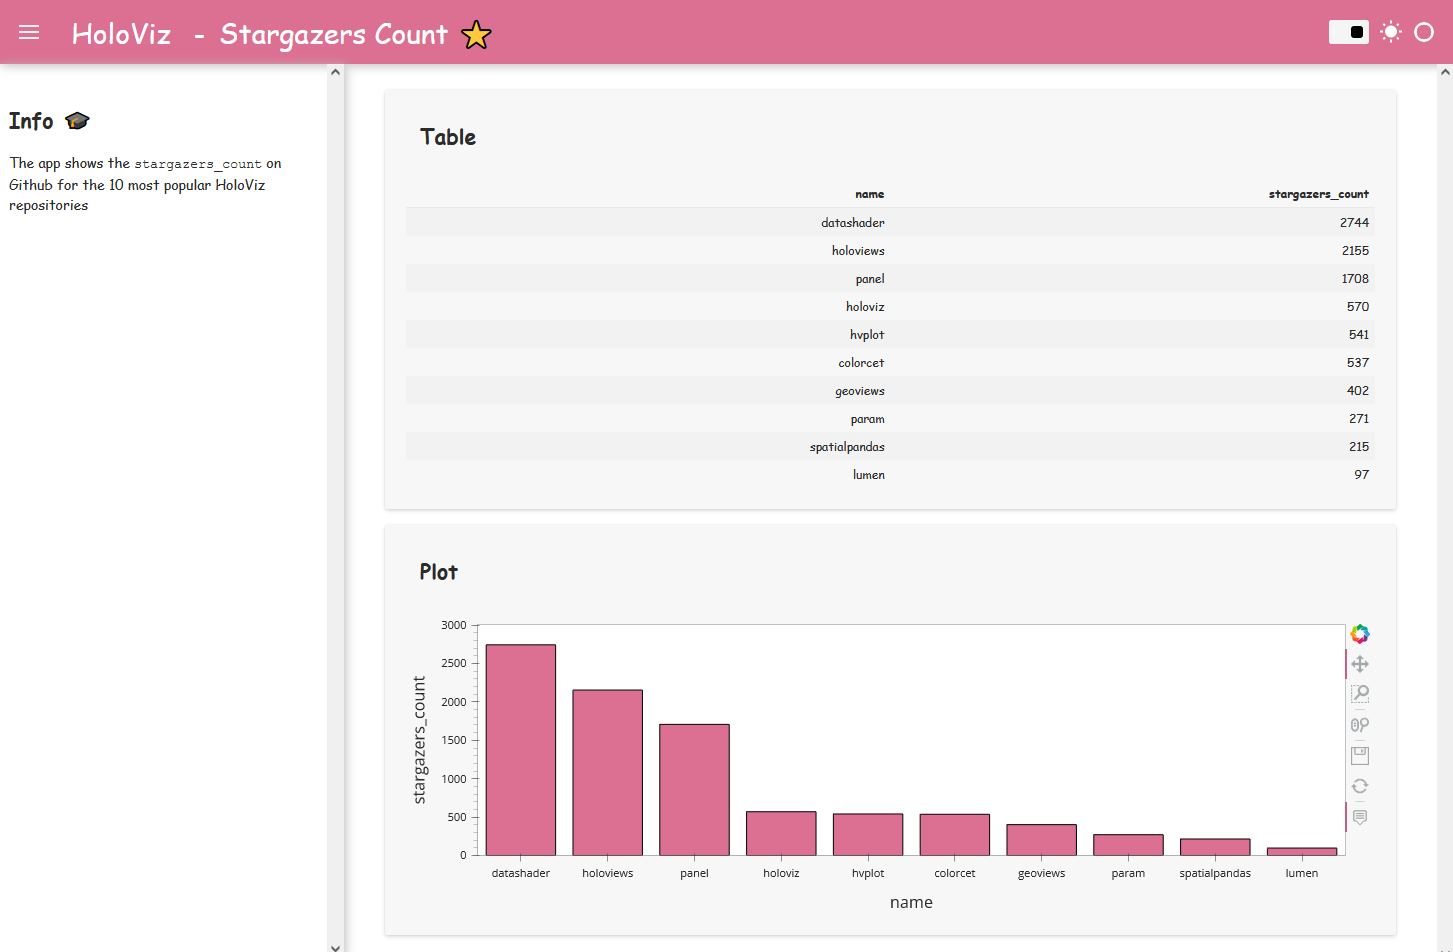Sort by the name column header

(x=869, y=194)
